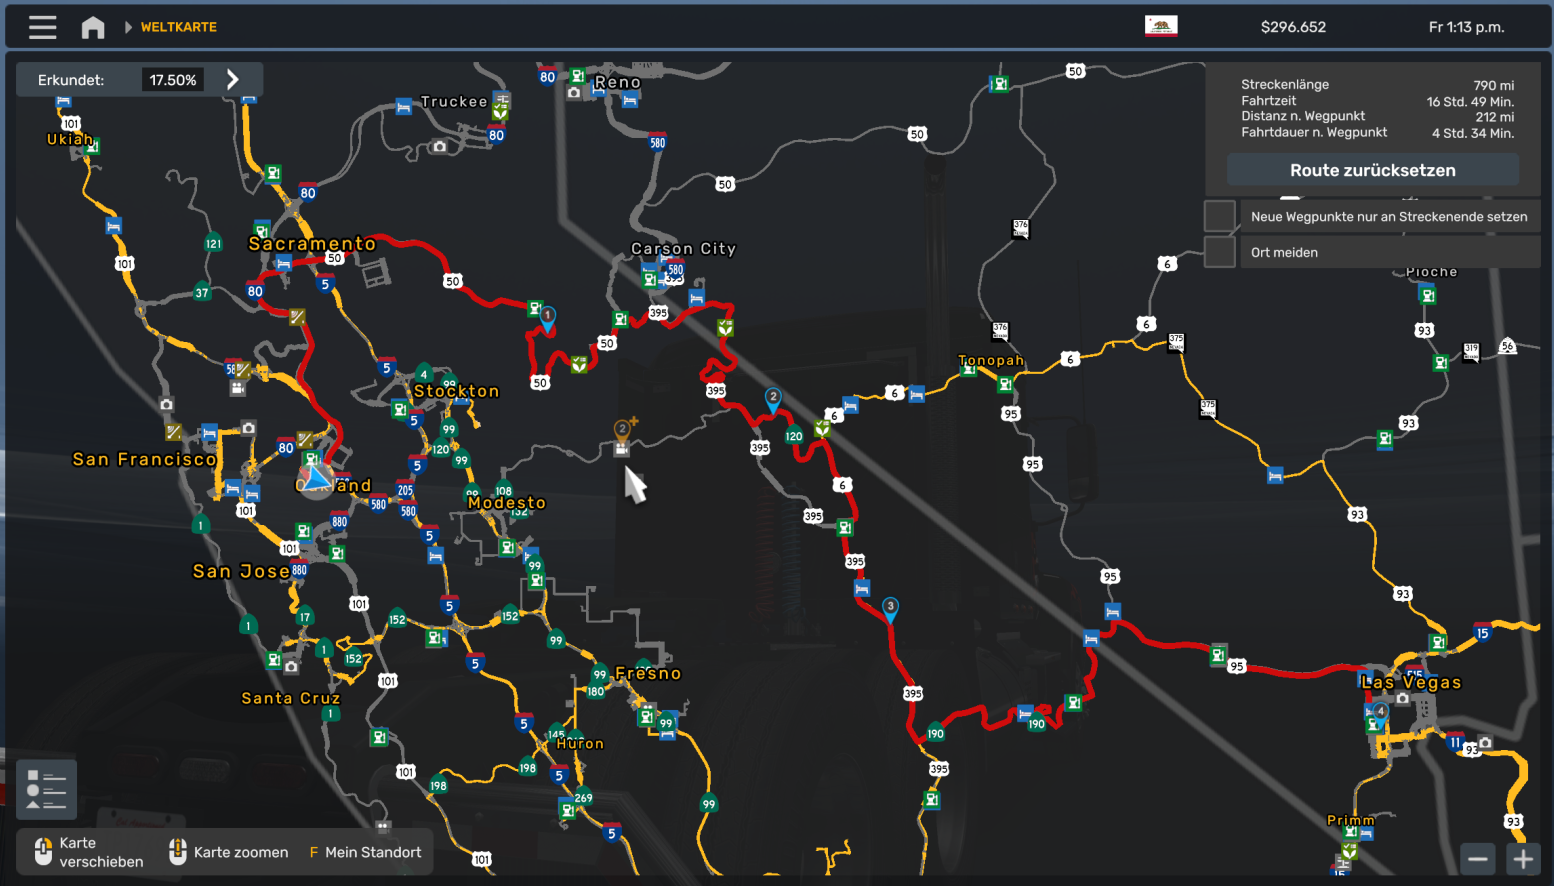Click the 17.50% explored value field
1554x886 pixels.
click(x=173, y=80)
